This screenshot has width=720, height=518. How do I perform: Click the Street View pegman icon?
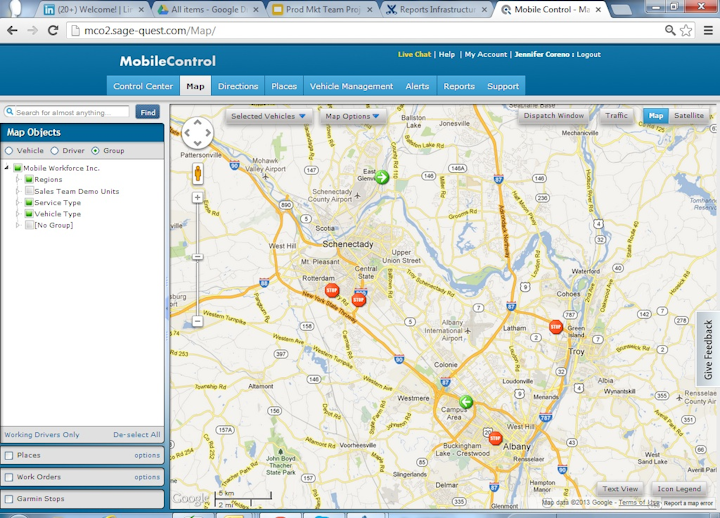[x=197, y=174]
